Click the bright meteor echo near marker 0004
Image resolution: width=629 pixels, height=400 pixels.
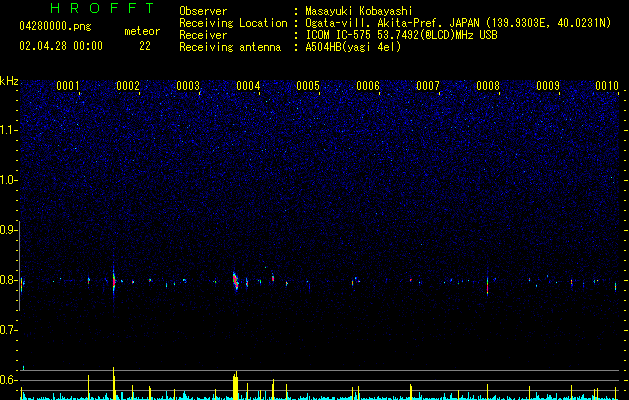pos(235,281)
